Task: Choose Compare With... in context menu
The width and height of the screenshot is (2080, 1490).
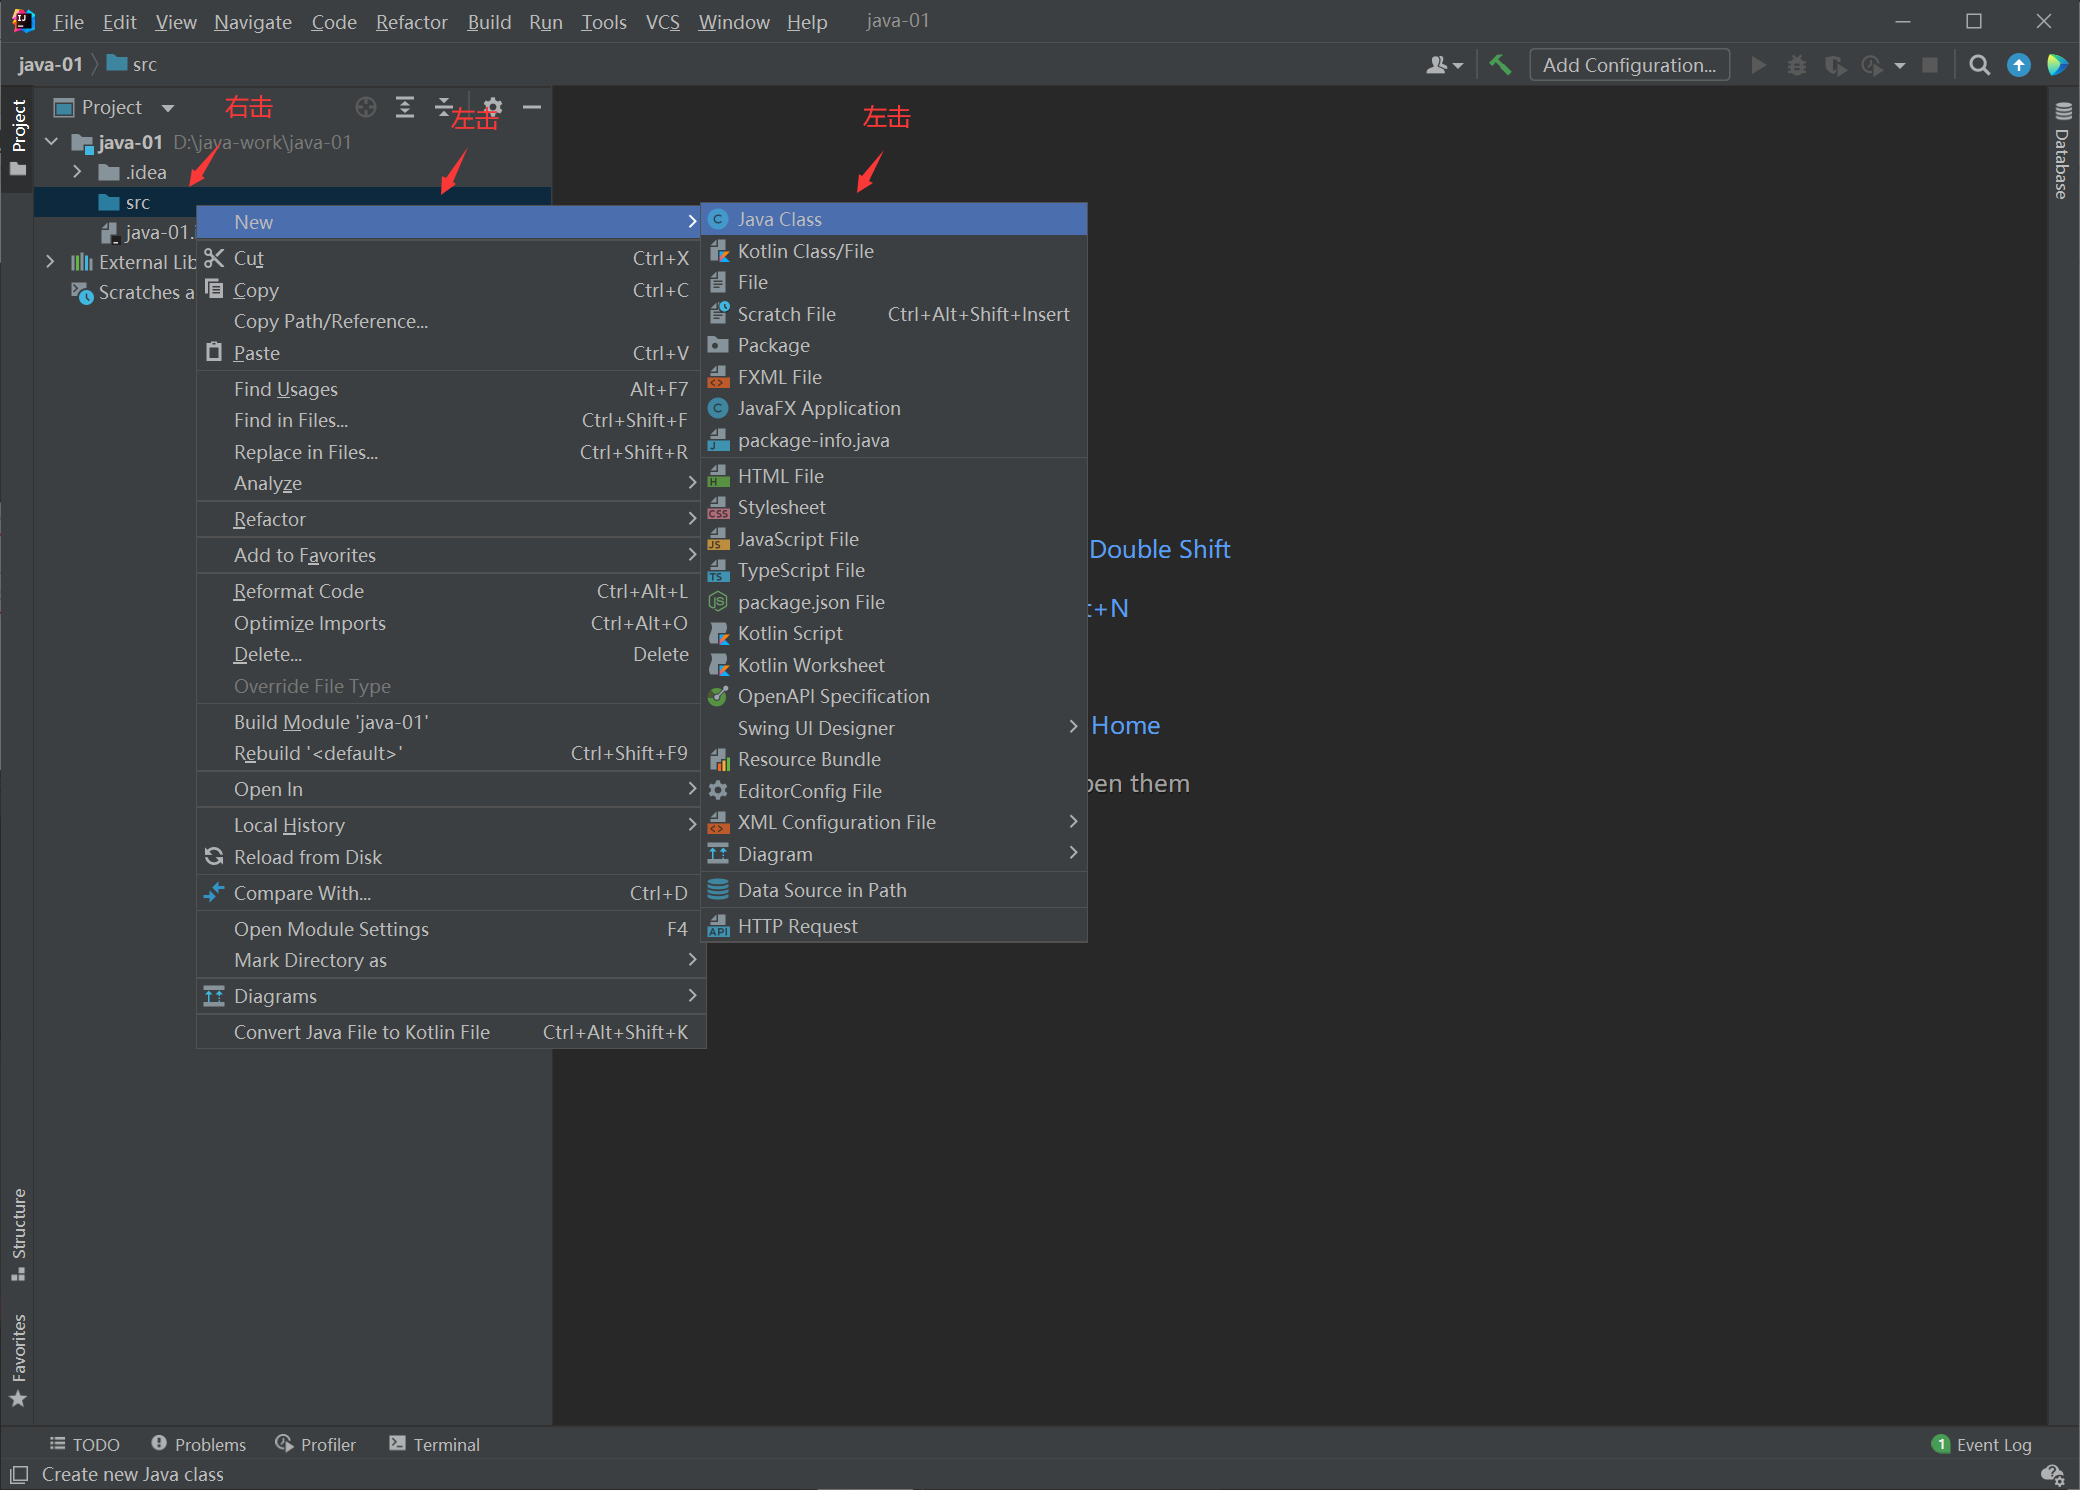Action: tap(450, 893)
